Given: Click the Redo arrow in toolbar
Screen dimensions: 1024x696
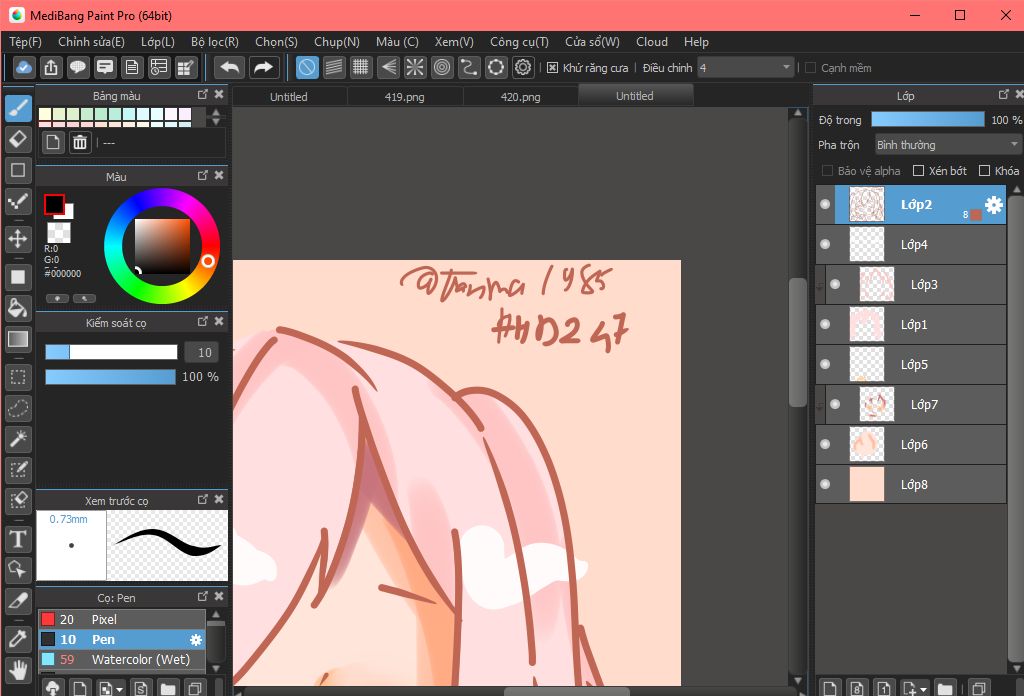Looking at the screenshot, I should [263, 67].
